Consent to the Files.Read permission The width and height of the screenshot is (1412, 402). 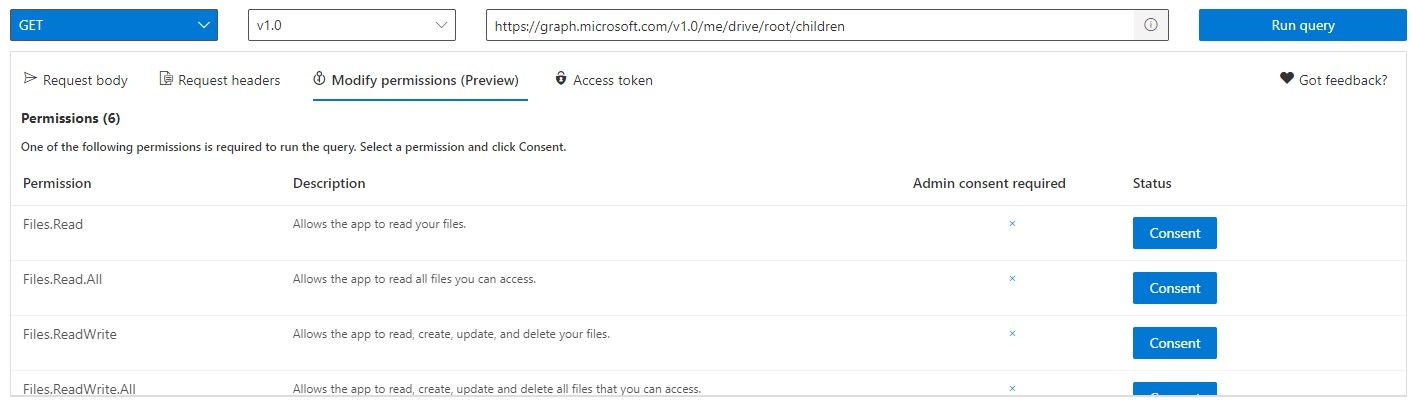(x=1174, y=233)
